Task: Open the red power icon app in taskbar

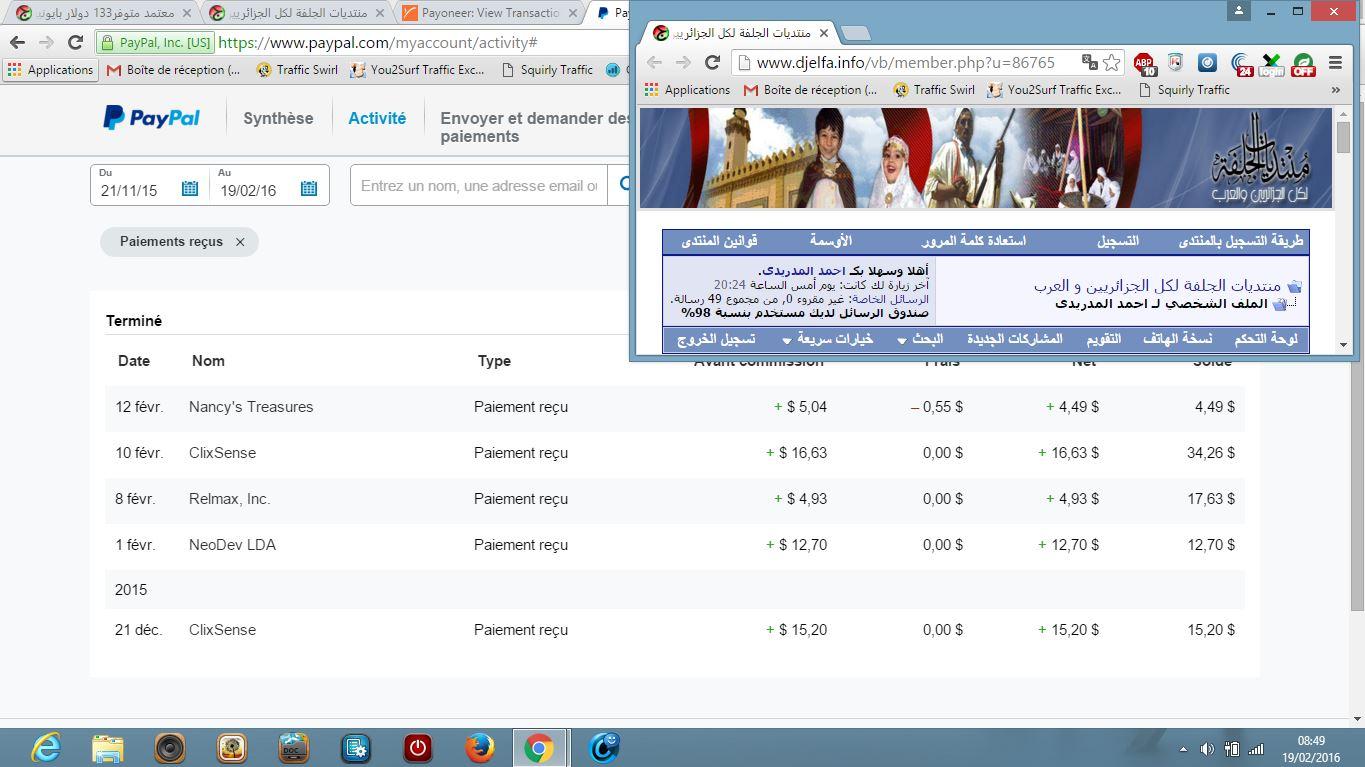Action: point(418,747)
